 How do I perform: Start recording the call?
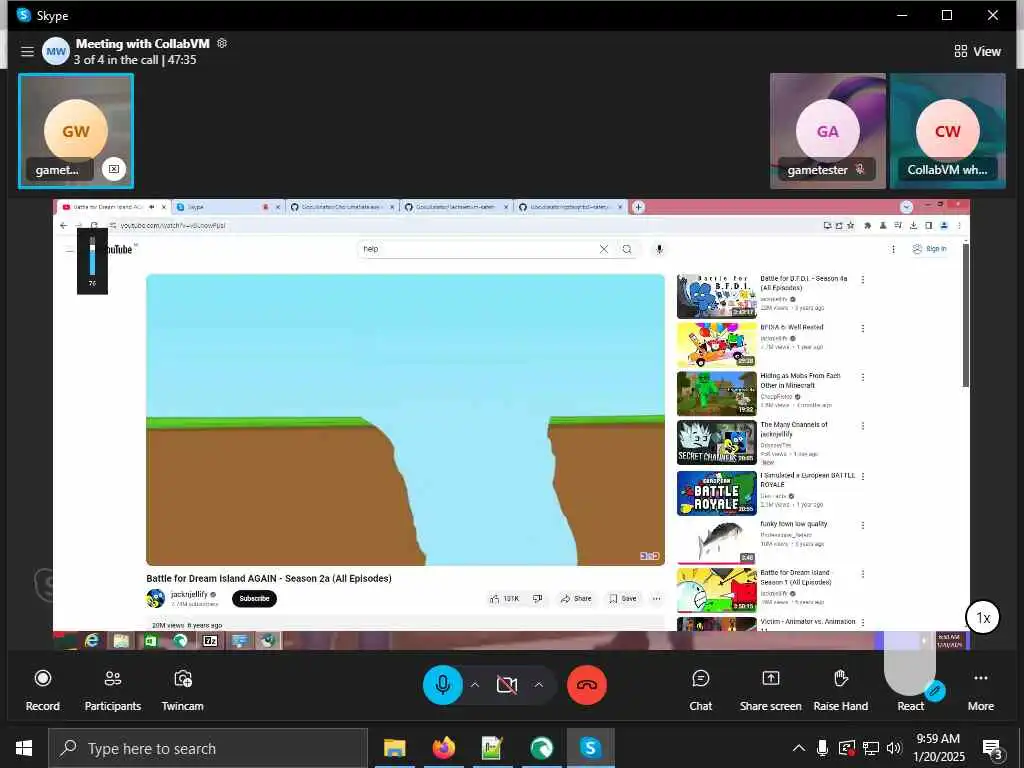coord(42,690)
